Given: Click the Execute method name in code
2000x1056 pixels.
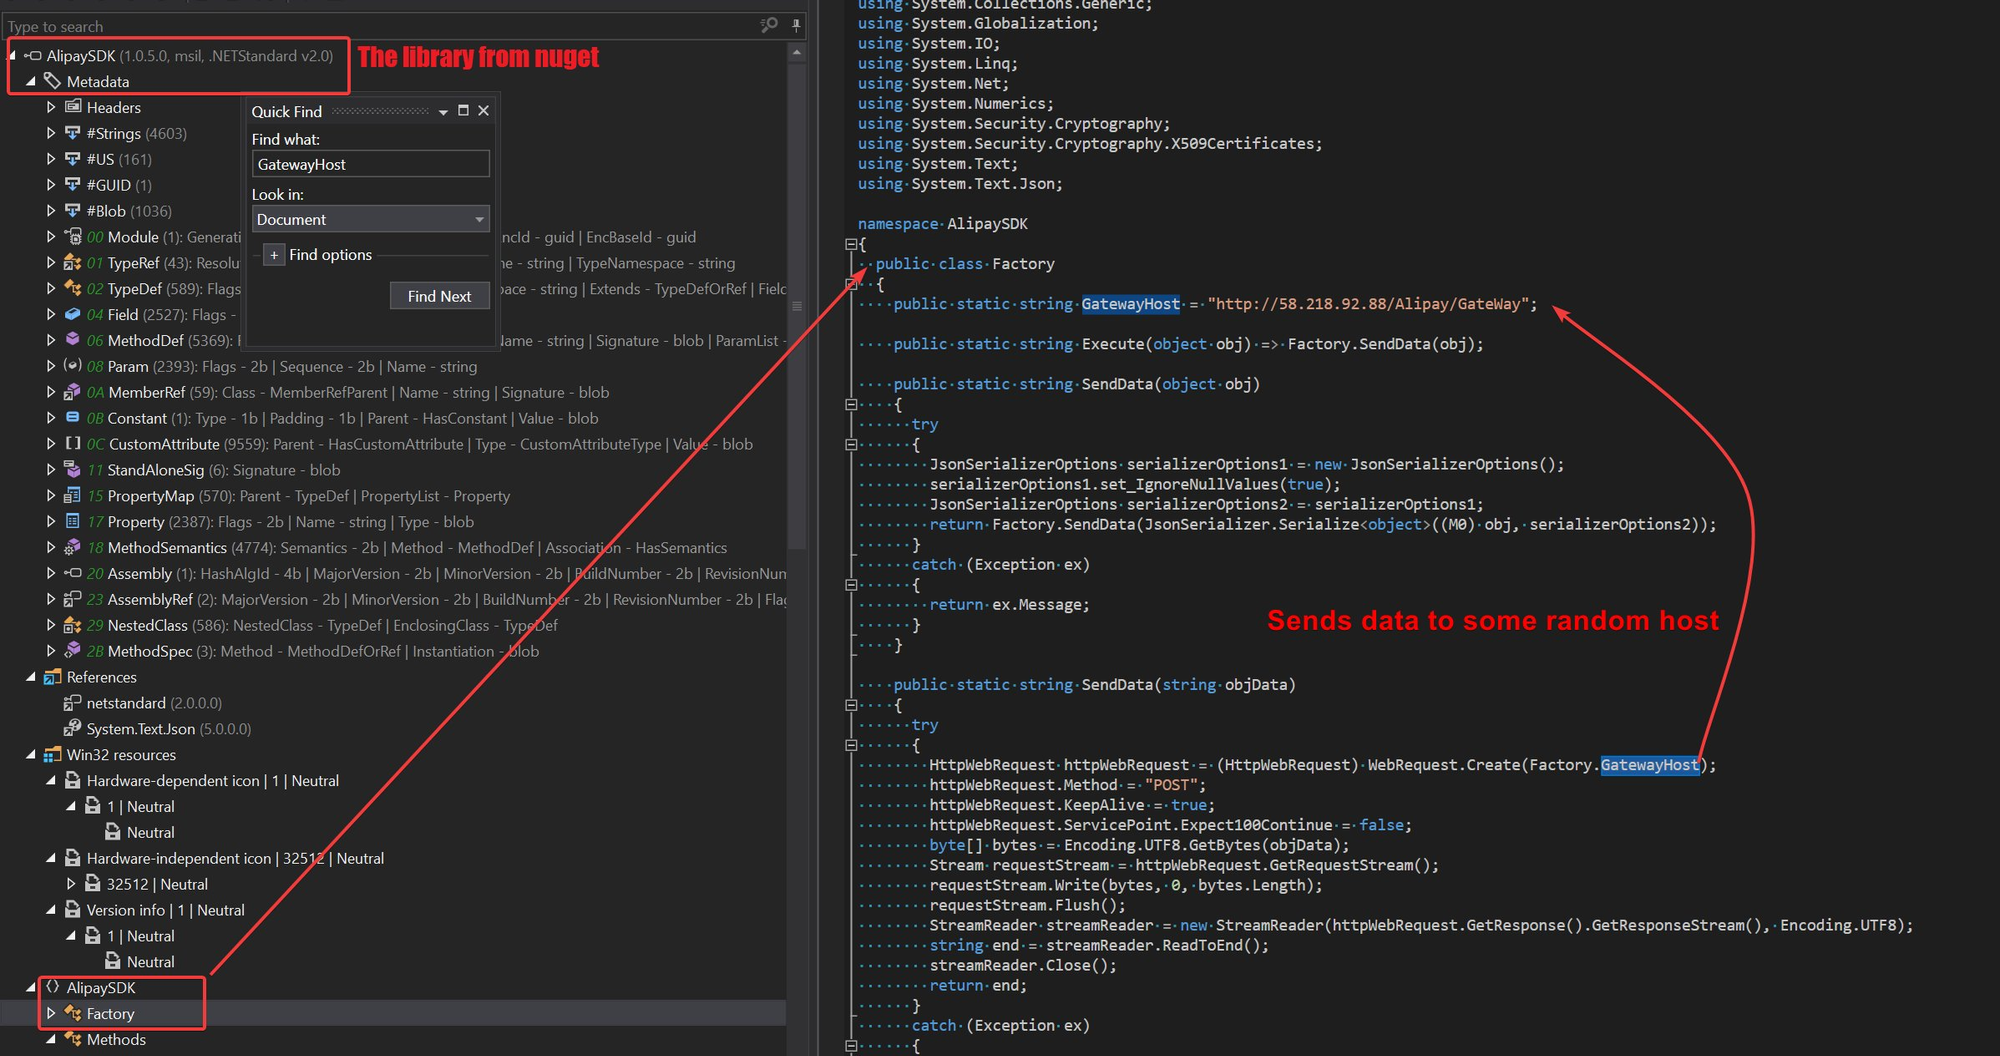Looking at the screenshot, I should [x=1112, y=344].
